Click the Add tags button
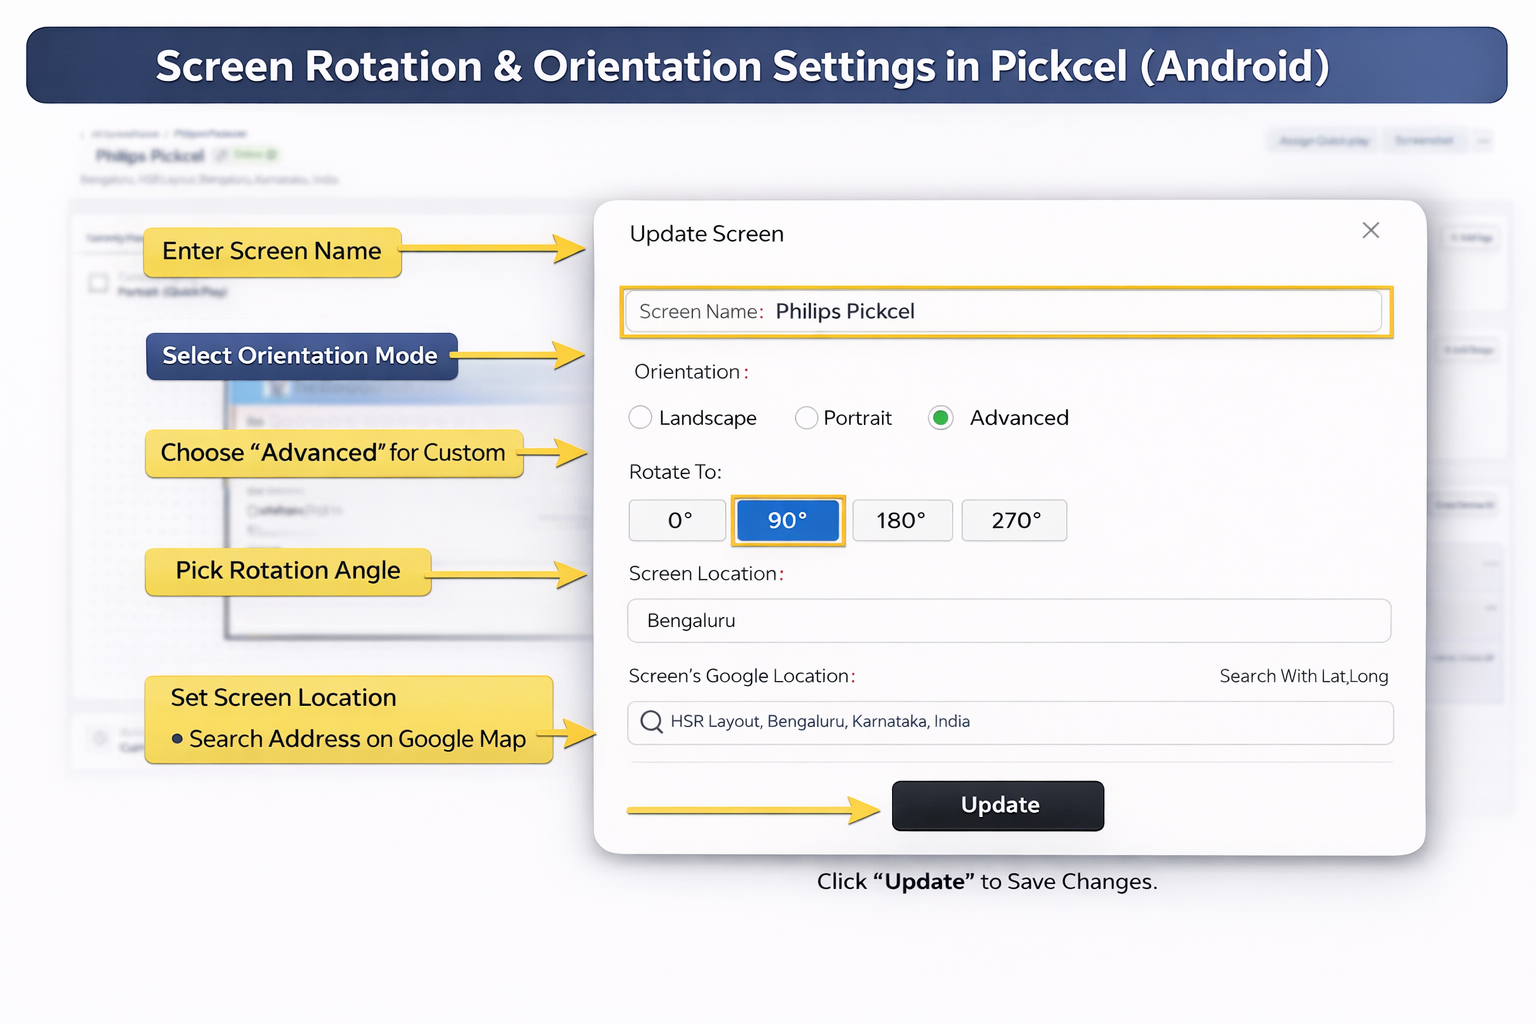1536x1024 pixels. [x=1472, y=238]
